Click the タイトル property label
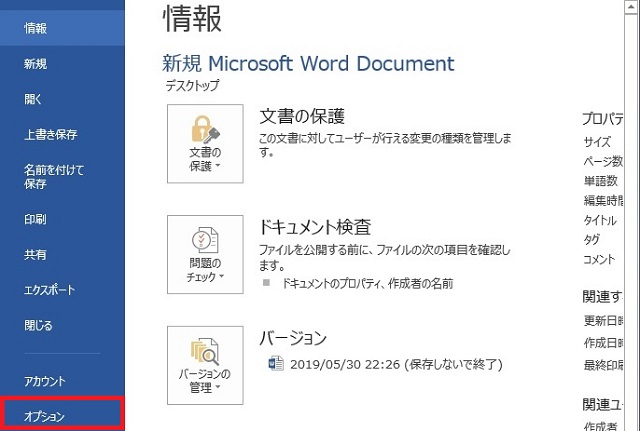The image size is (640, 431). [600, 220]
